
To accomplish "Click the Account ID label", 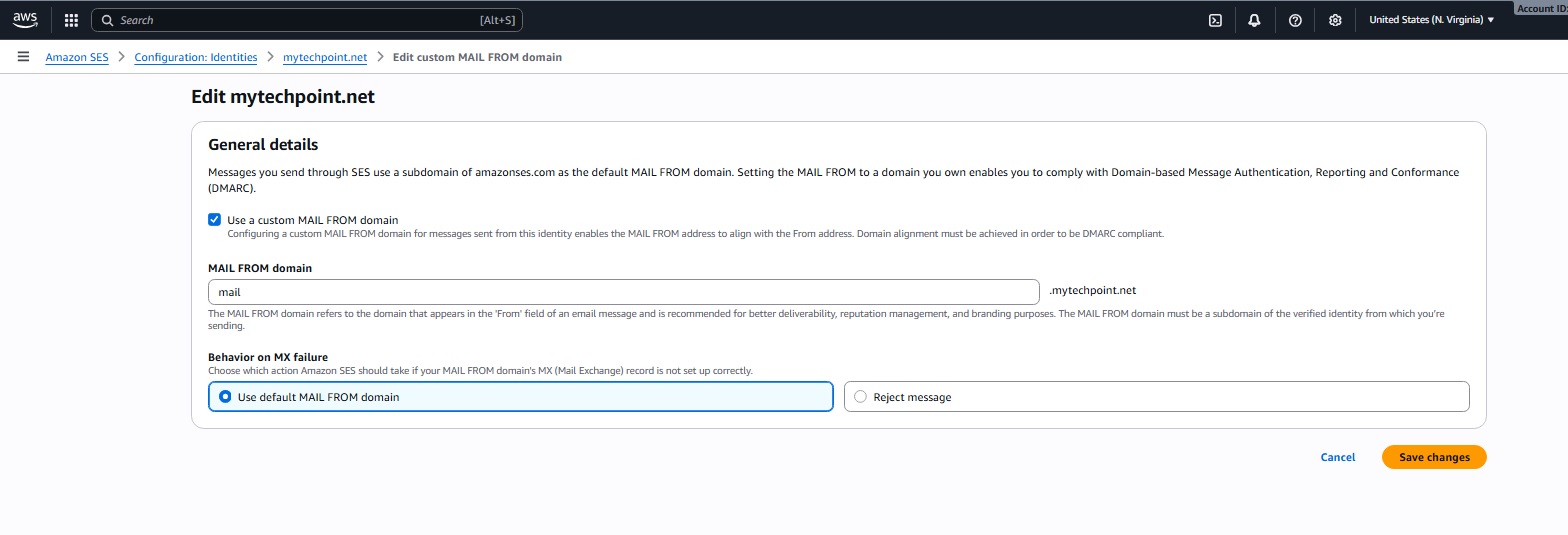I will [x=1541, y=8].
